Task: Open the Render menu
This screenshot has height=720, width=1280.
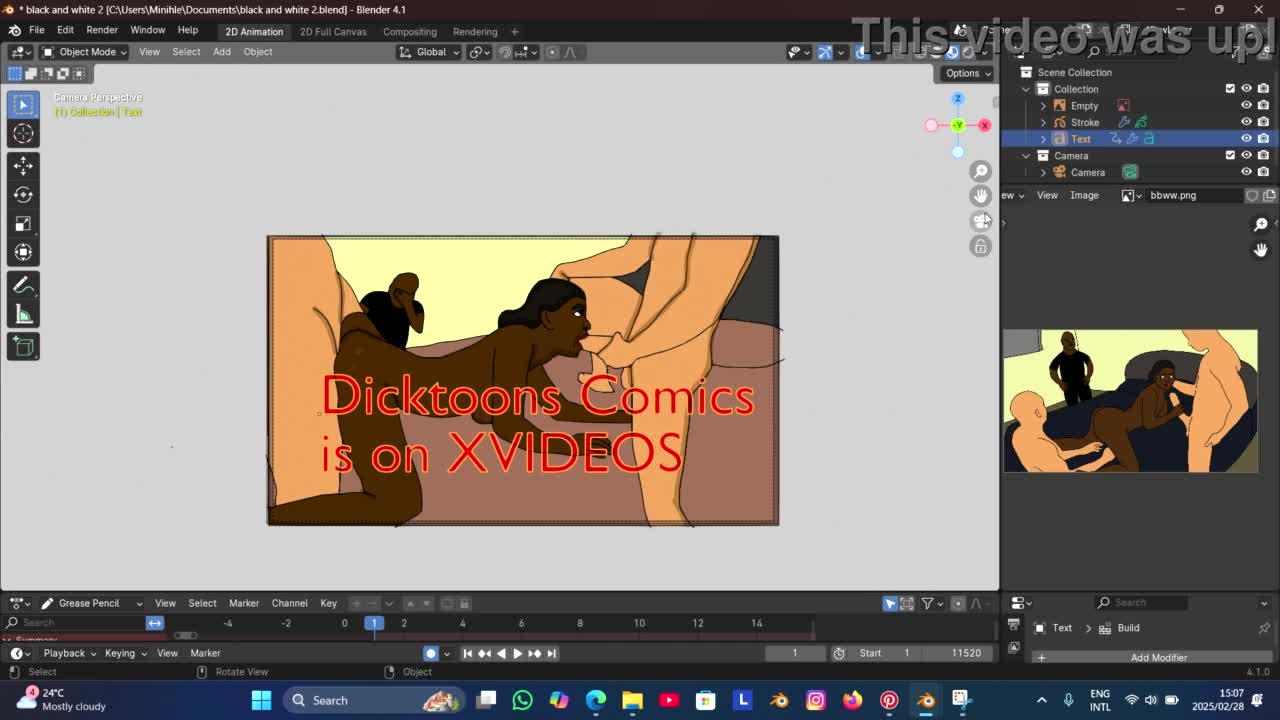Action: click(x=102, y=30)
